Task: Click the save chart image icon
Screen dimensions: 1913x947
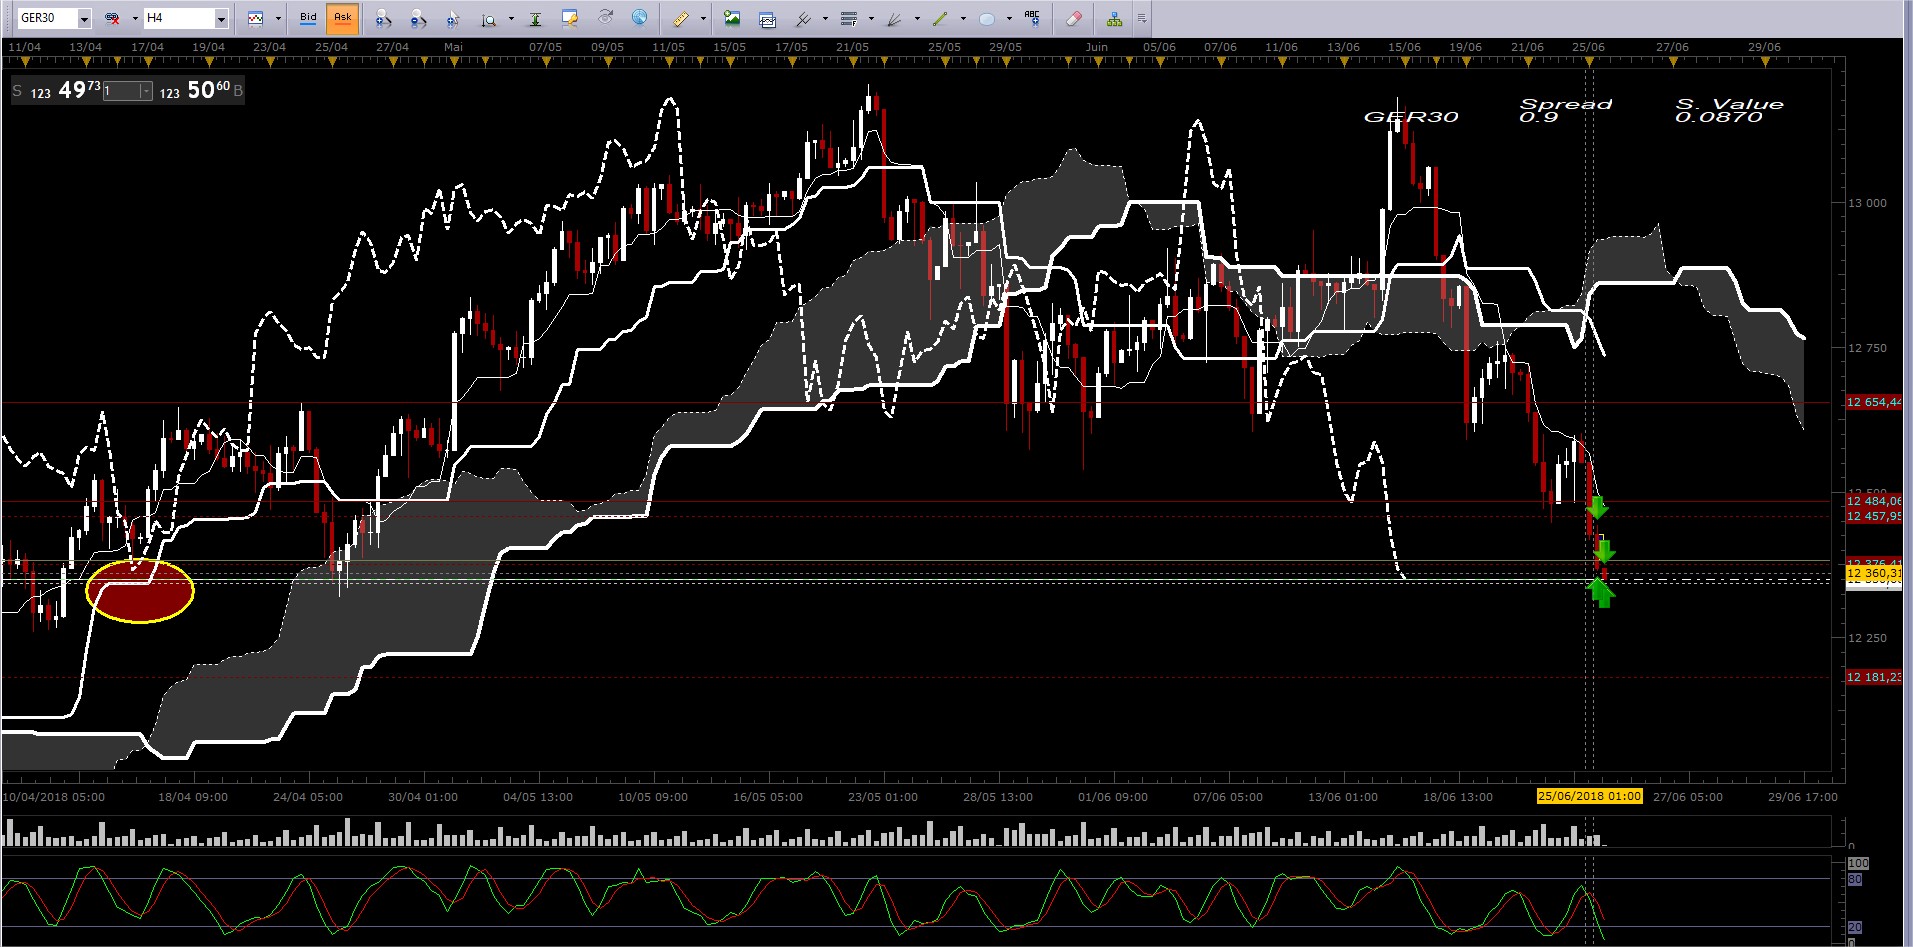Action: point(732,18)
